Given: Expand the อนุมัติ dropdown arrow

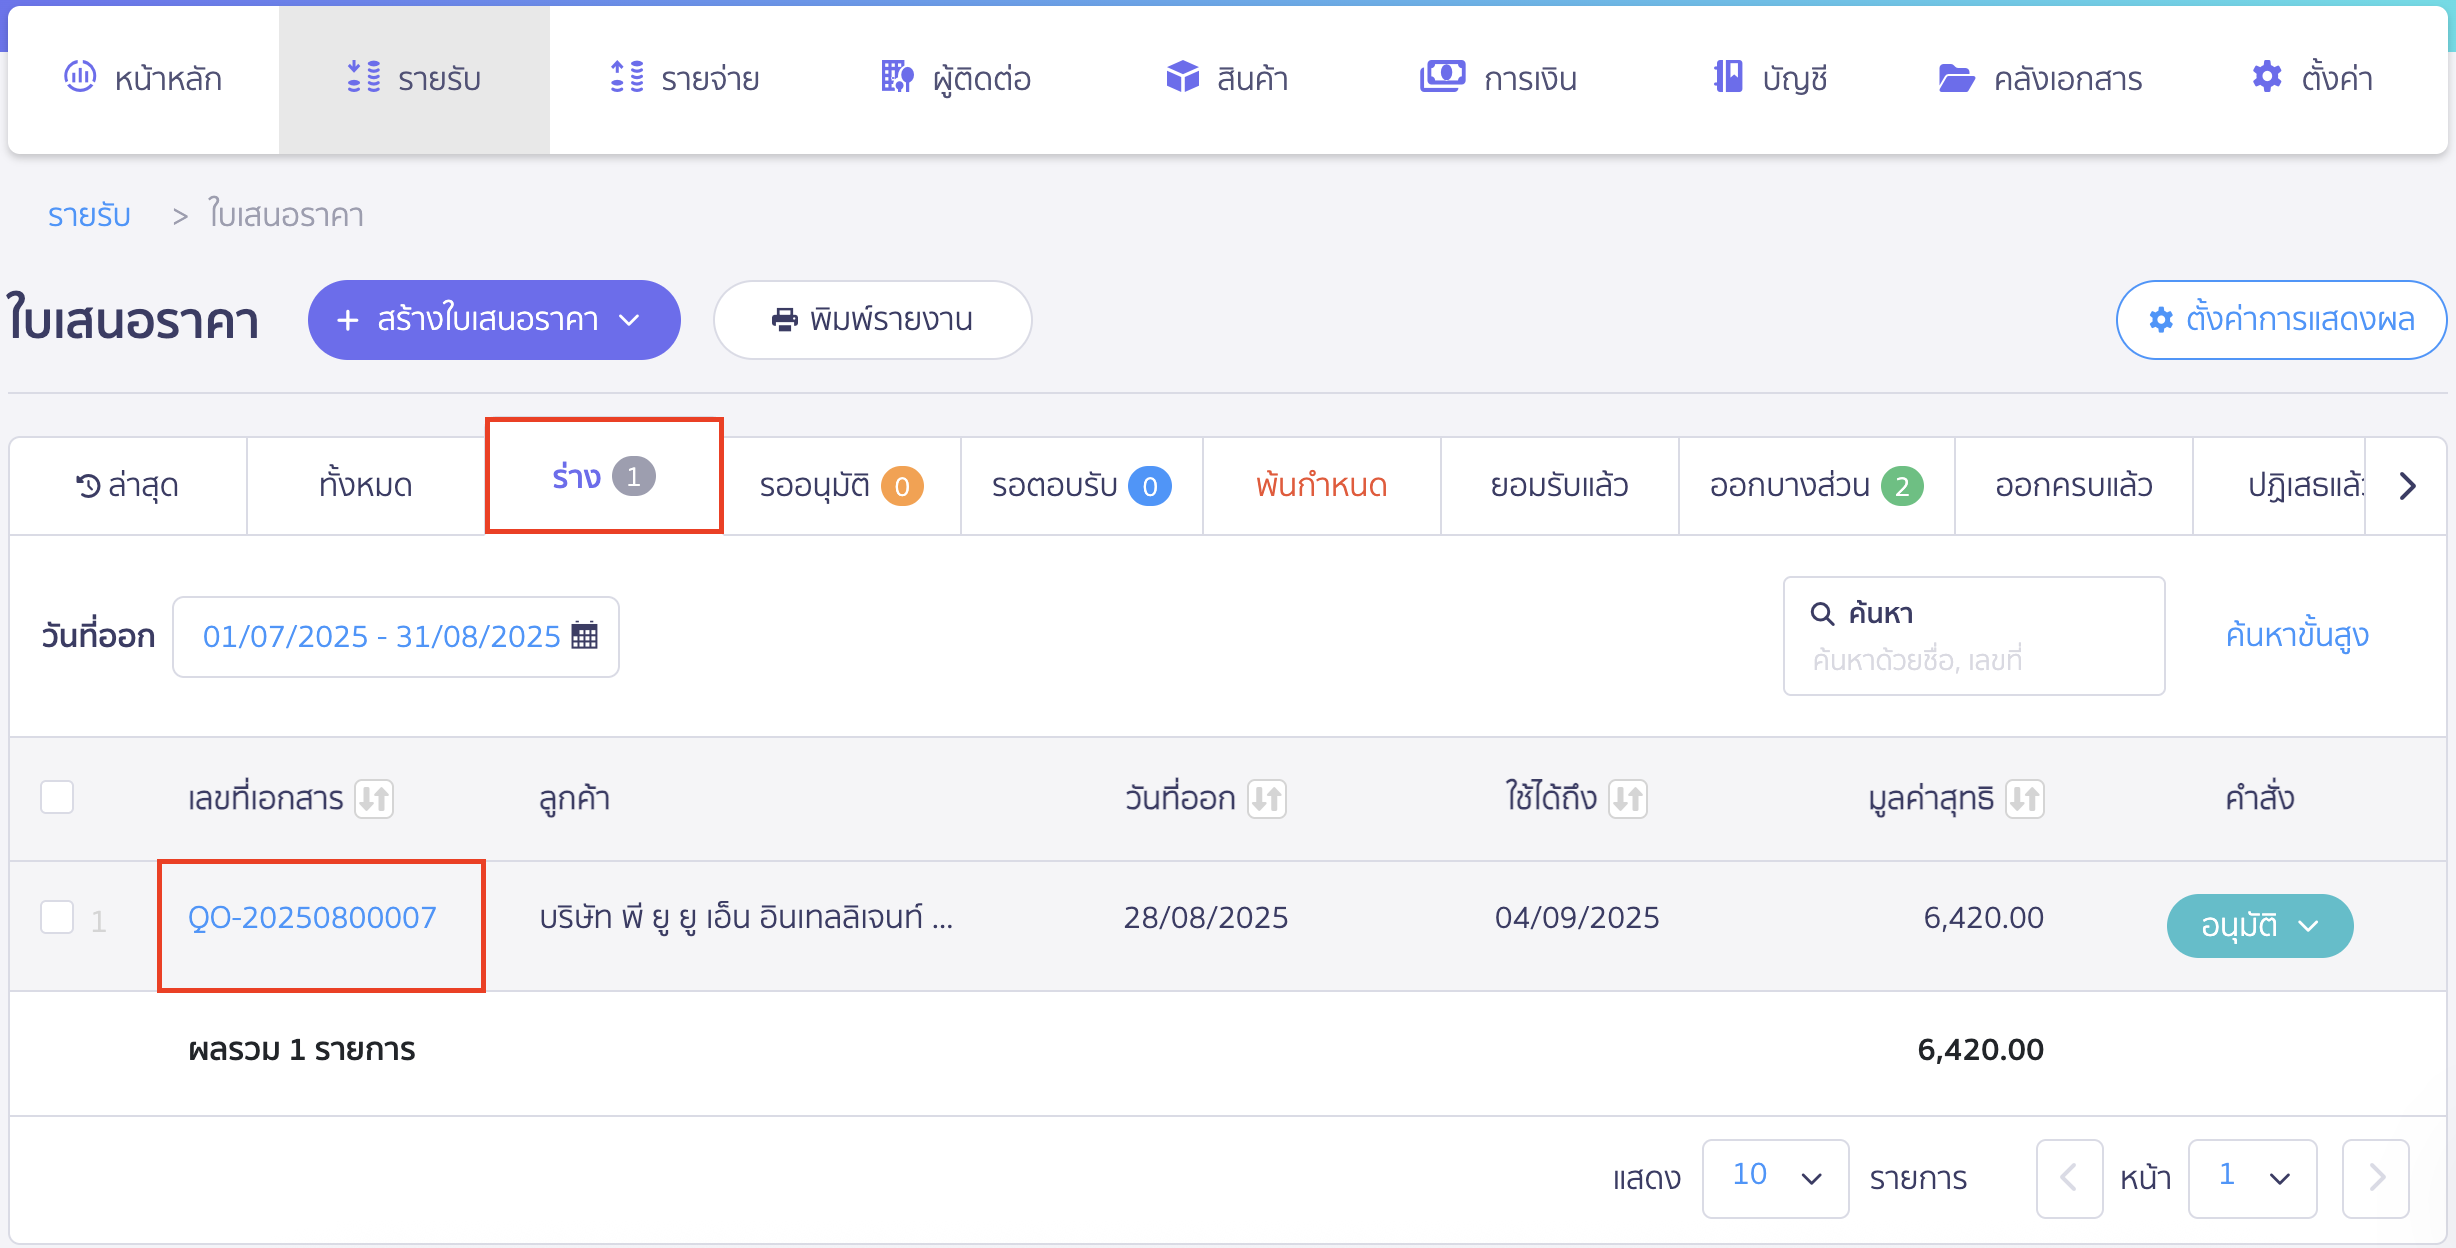Looking at the screenshot, I should click(x=2309, y=926).
